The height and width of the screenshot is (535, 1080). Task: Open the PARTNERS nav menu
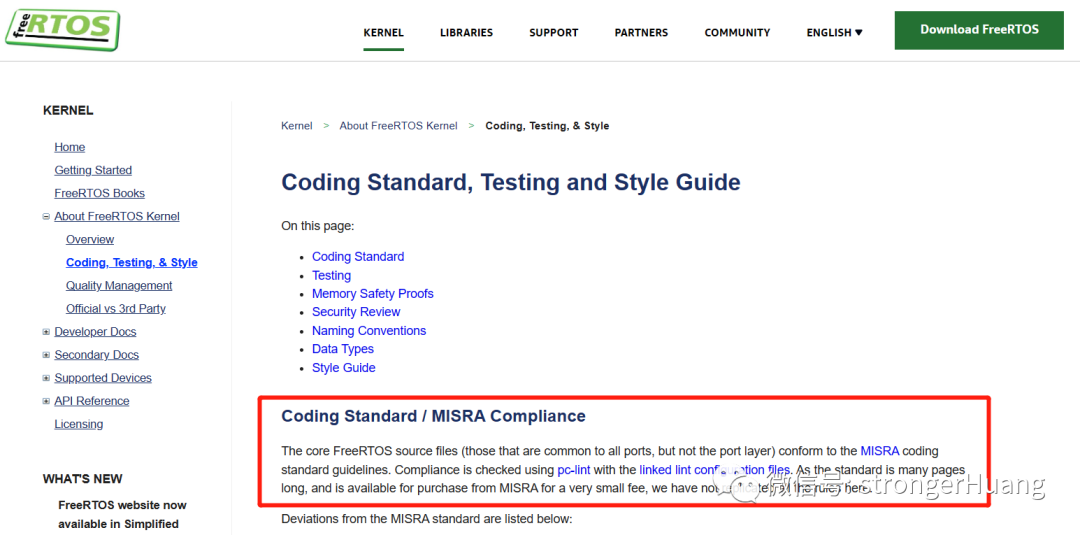(x=641, y=32)
